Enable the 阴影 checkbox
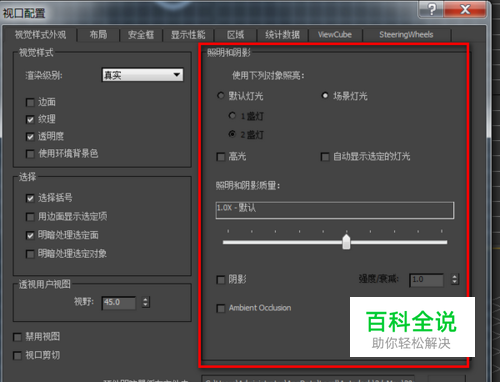 [x=221, y=280]
